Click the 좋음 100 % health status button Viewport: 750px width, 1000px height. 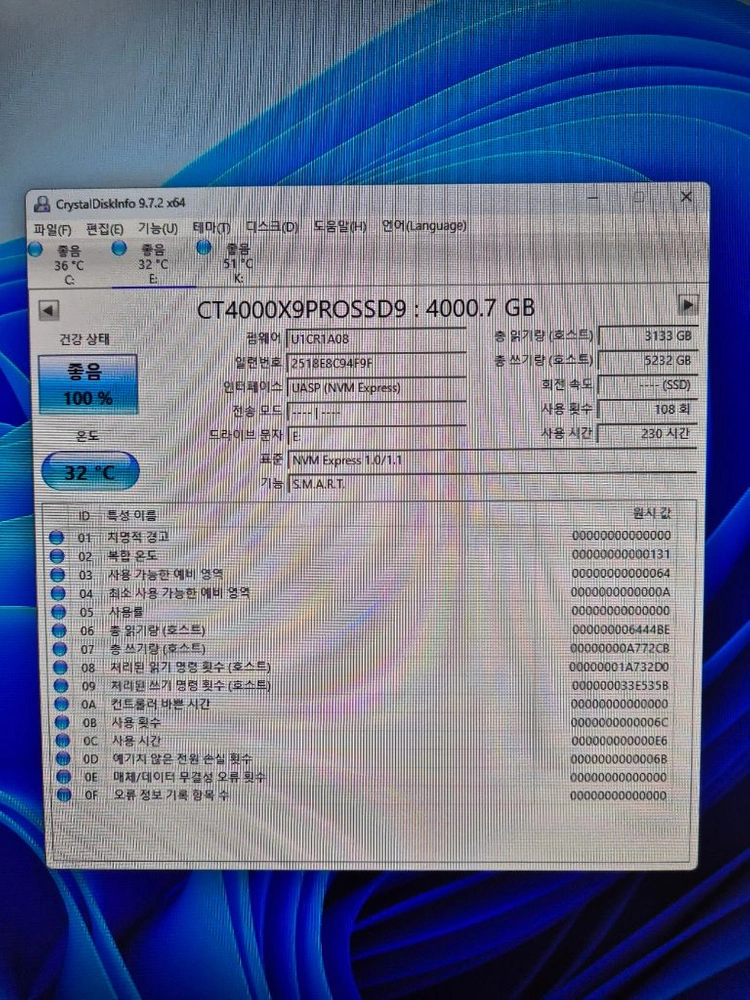coord(88,385)
